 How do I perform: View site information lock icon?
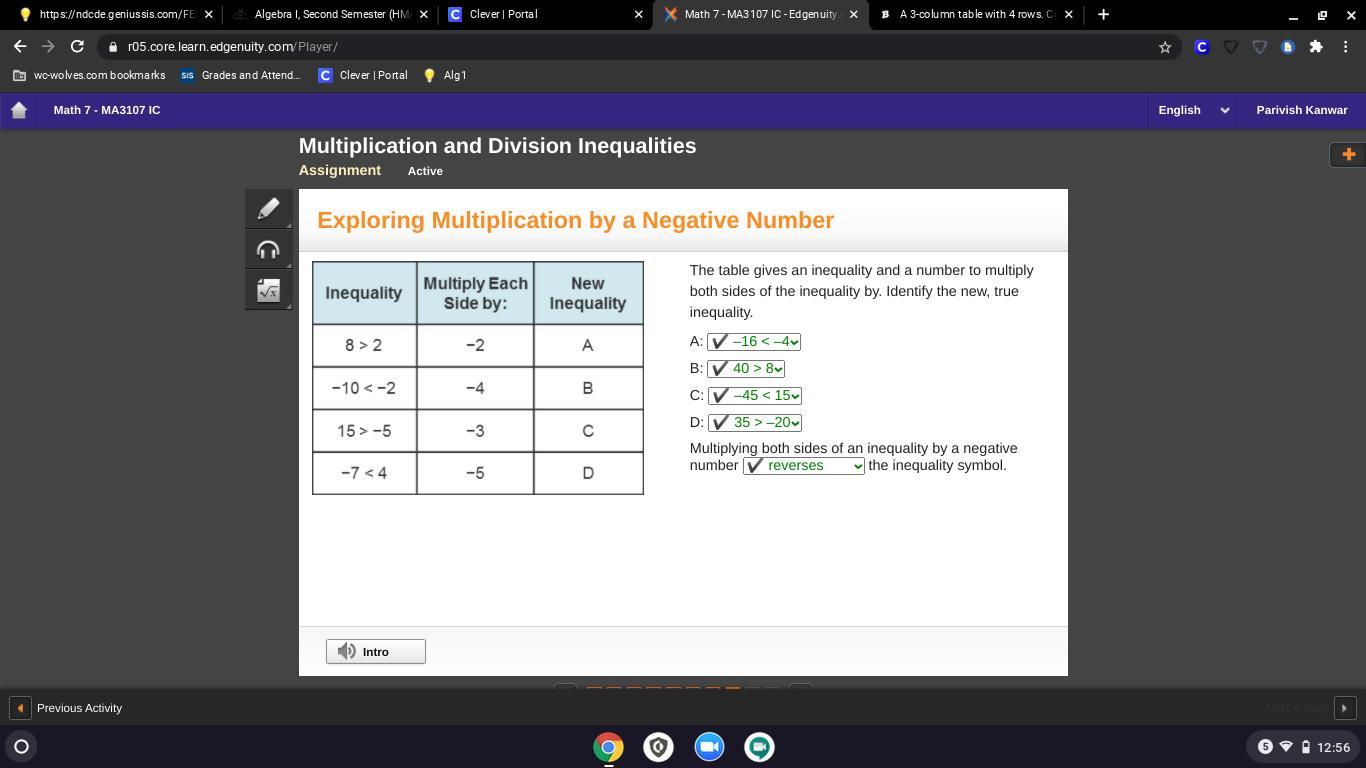coord(112,47)
